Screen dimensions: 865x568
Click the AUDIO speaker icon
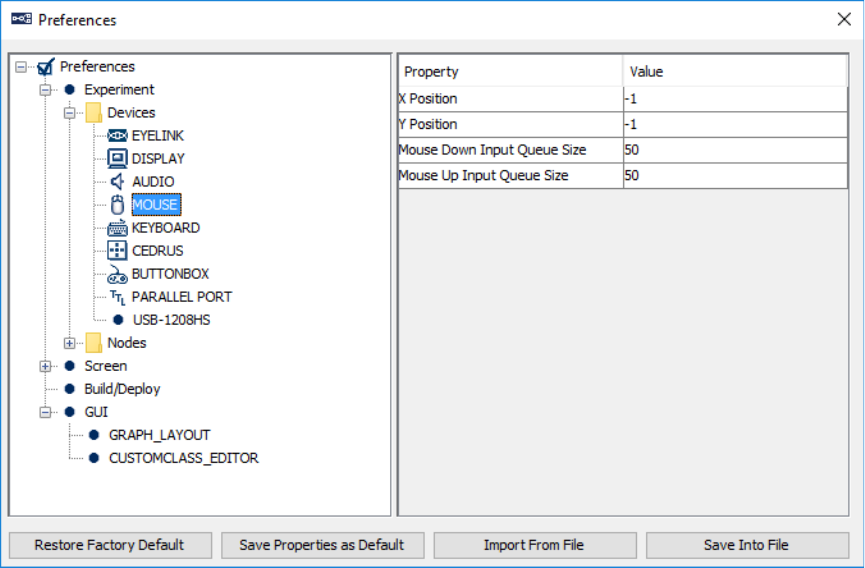[117, 181]
